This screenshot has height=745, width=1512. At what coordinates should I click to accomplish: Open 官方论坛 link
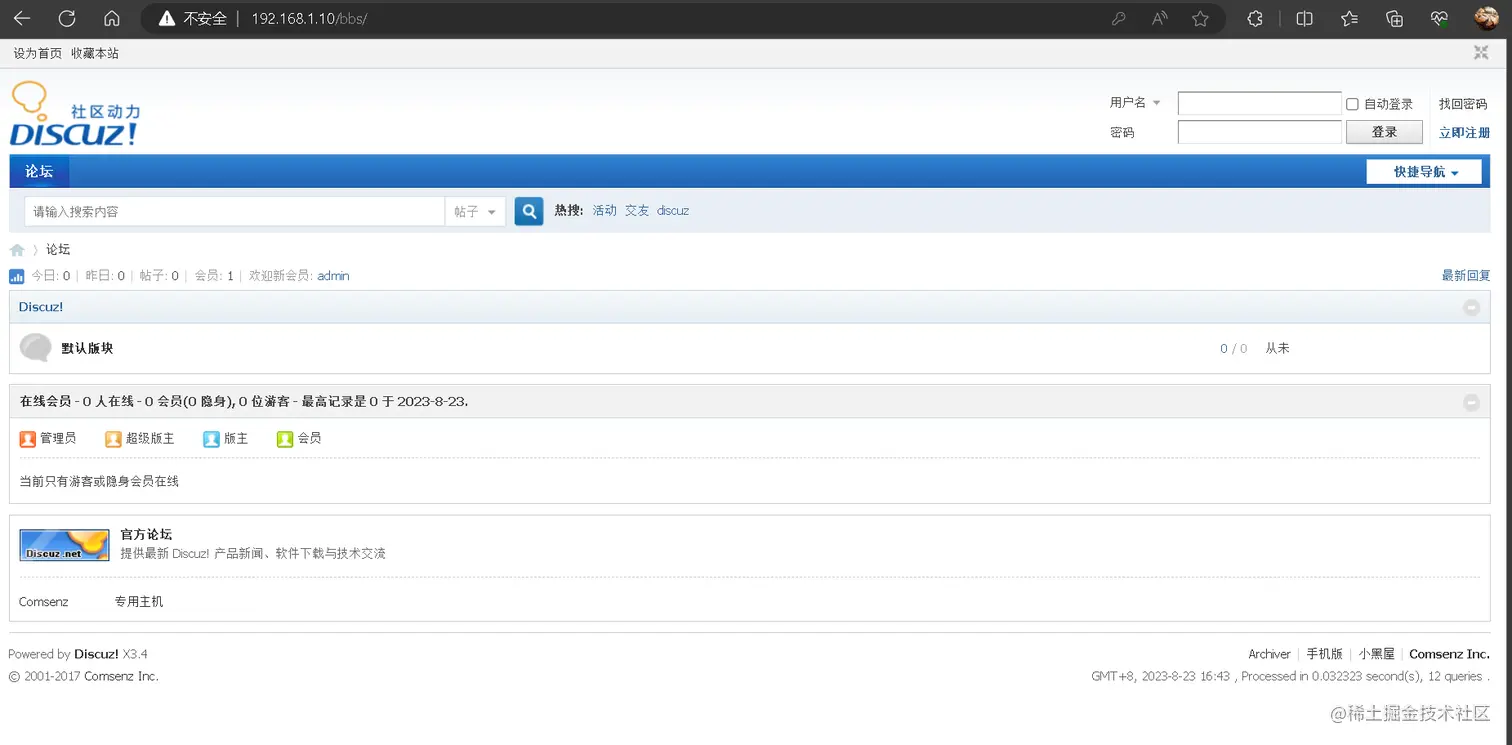point(146,535)
